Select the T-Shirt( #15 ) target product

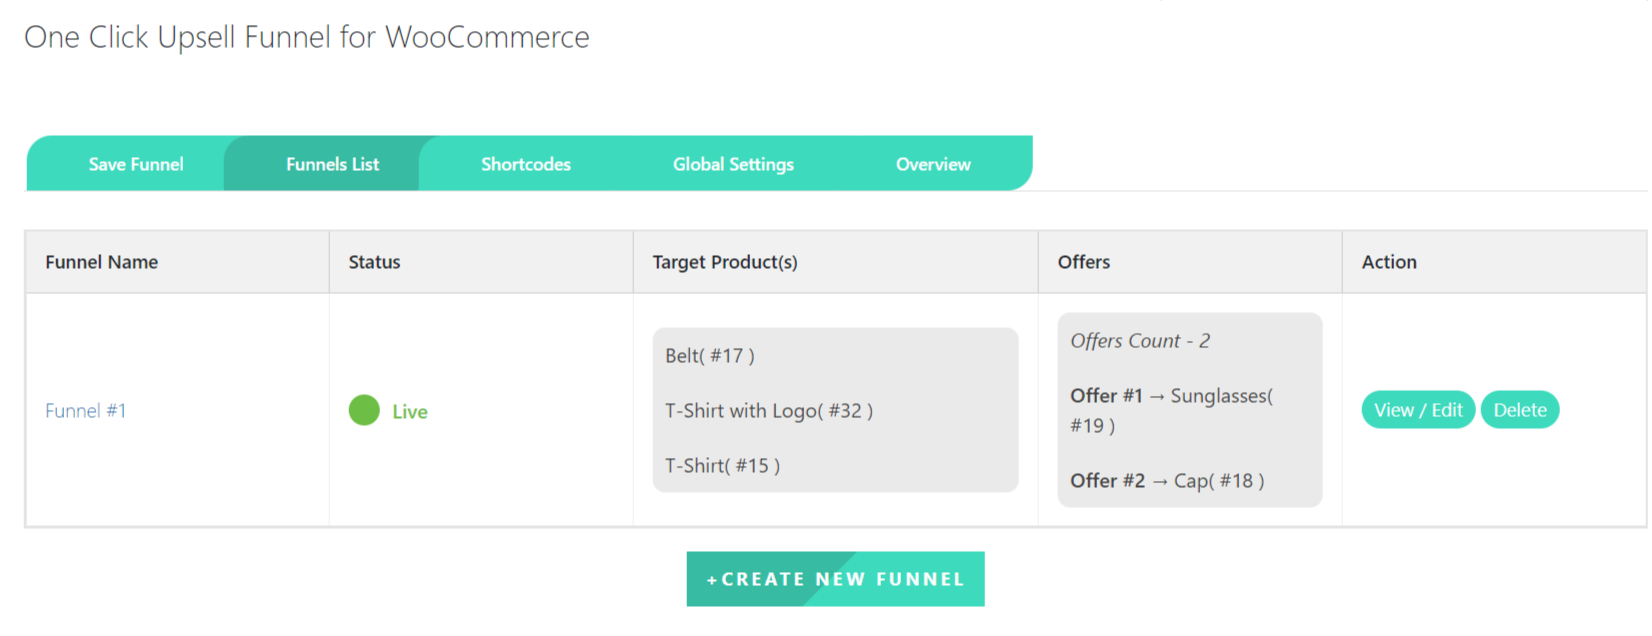tap(723, 466)
